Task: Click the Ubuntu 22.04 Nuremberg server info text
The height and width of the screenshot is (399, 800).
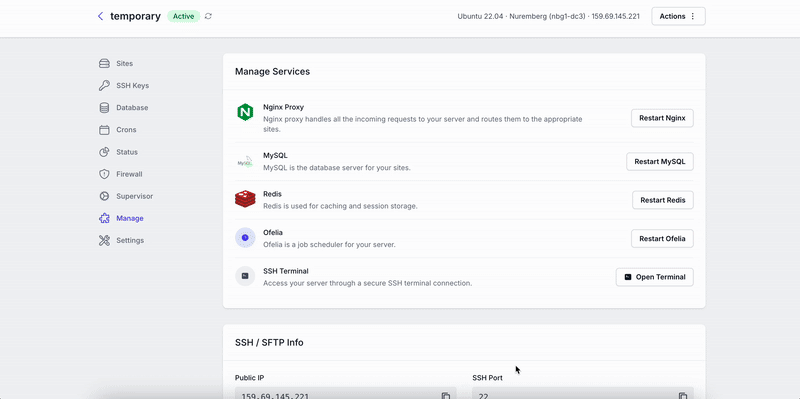Action: coord(548,16)
